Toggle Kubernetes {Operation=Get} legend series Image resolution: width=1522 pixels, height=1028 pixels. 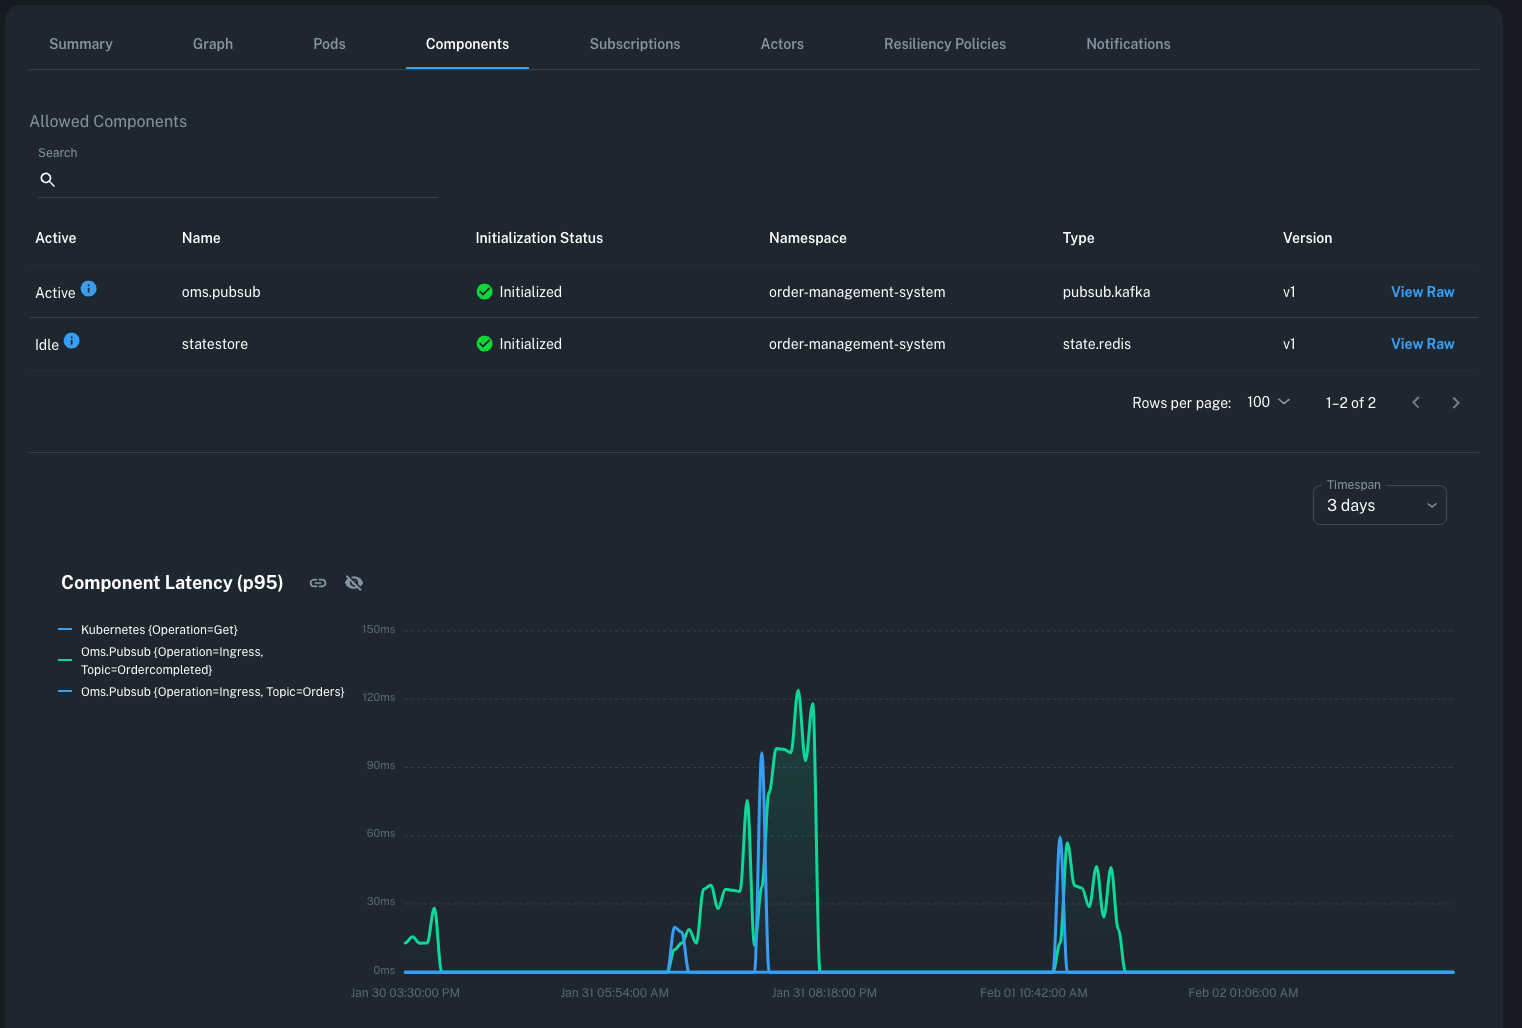pos(150,630)
